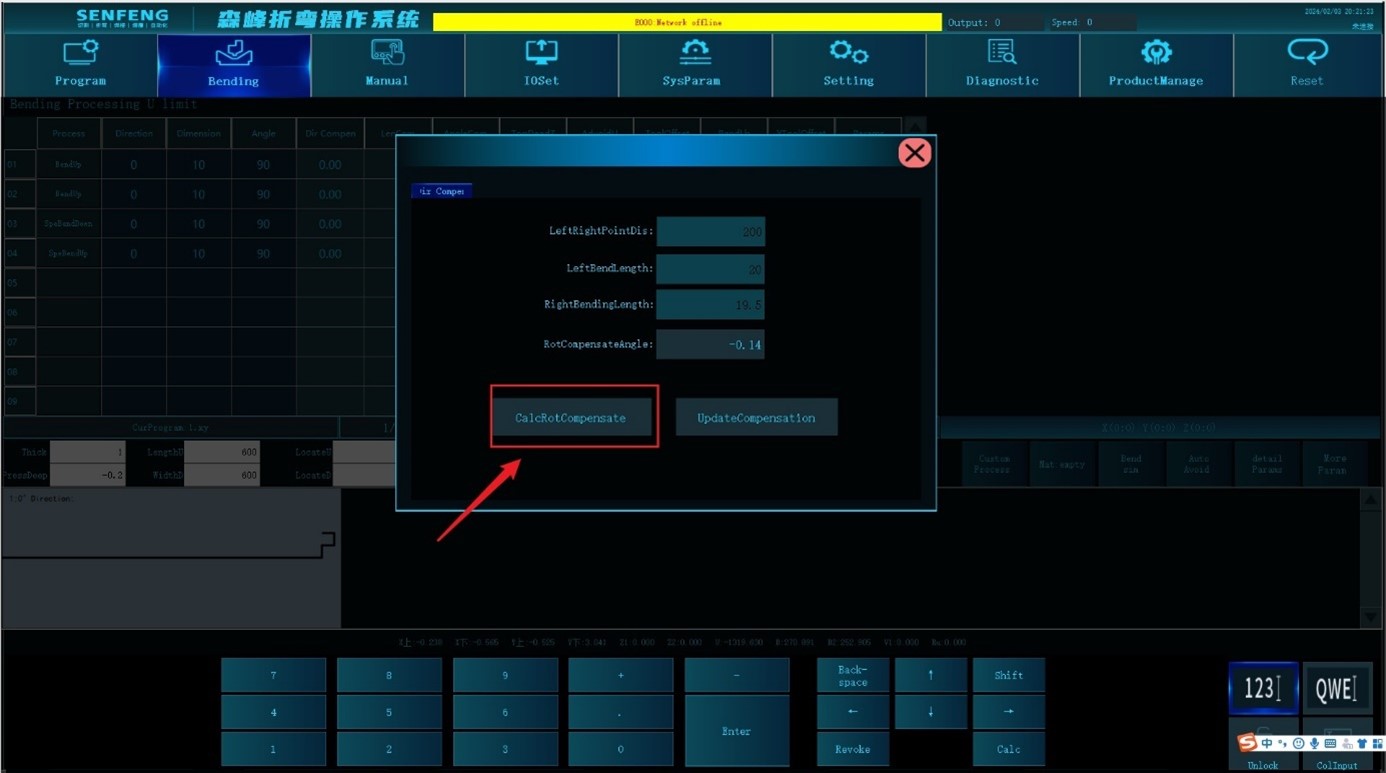Tap the 0 key on keypad

coord(621,749)
